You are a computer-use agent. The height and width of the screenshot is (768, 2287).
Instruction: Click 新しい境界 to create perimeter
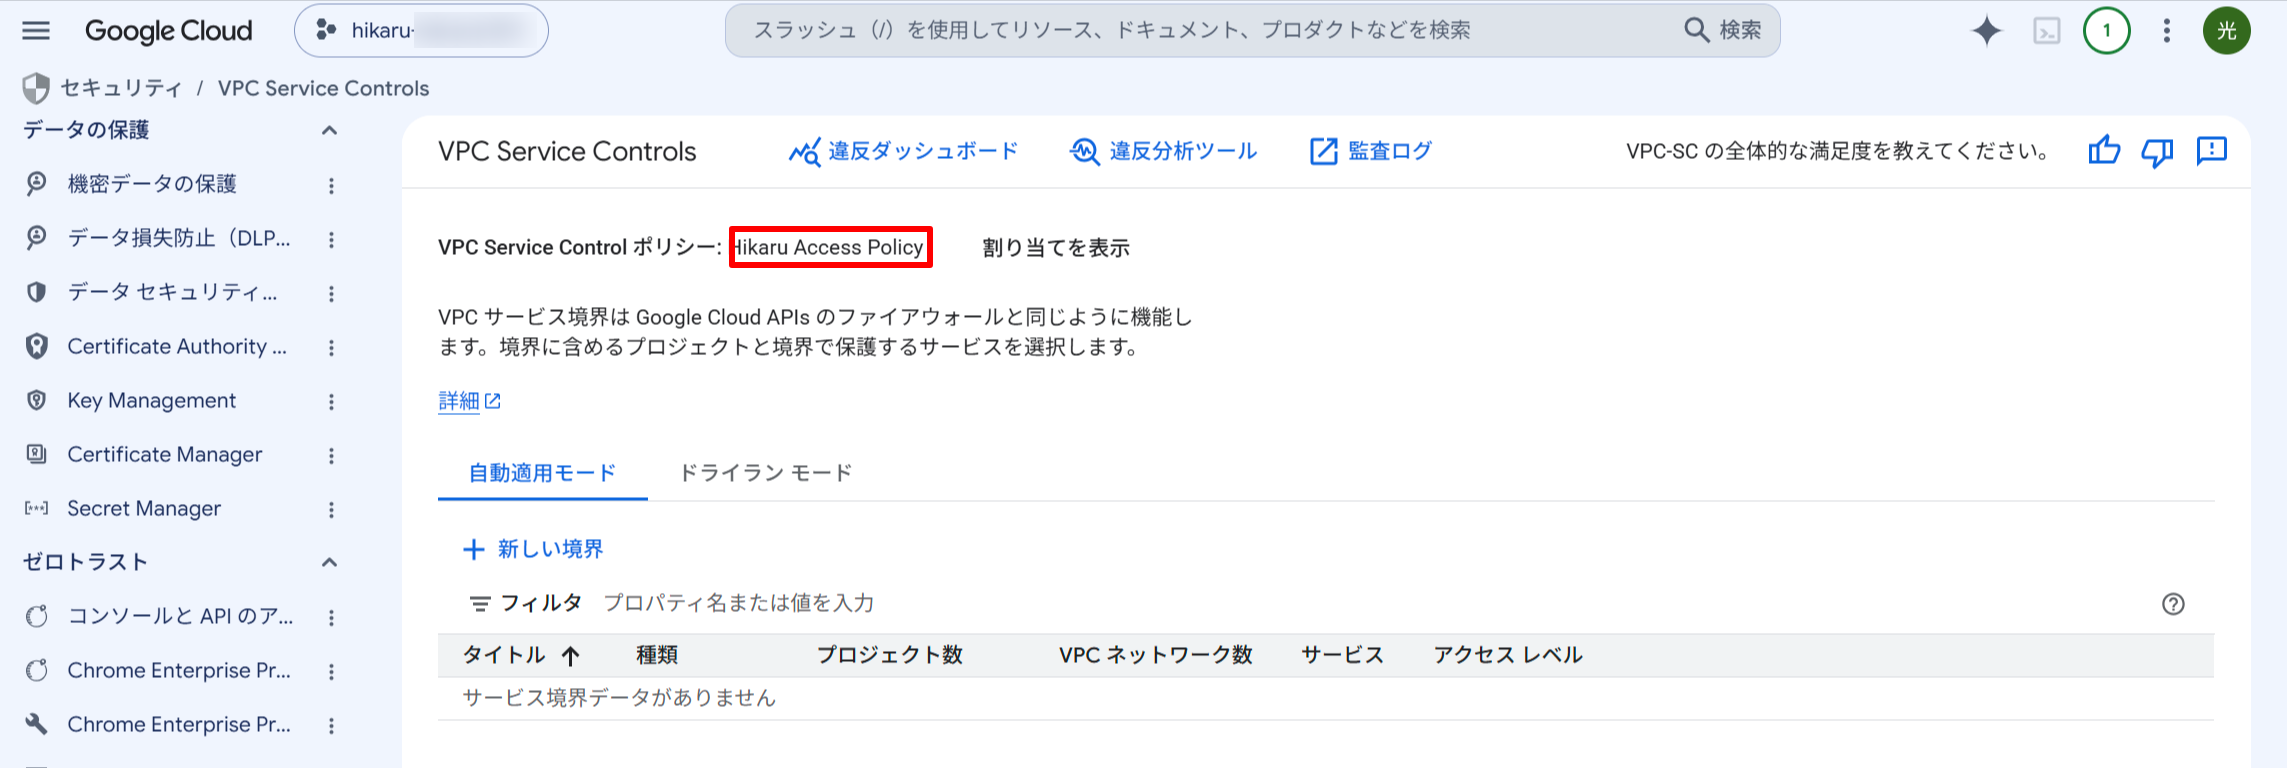(533, 549)
